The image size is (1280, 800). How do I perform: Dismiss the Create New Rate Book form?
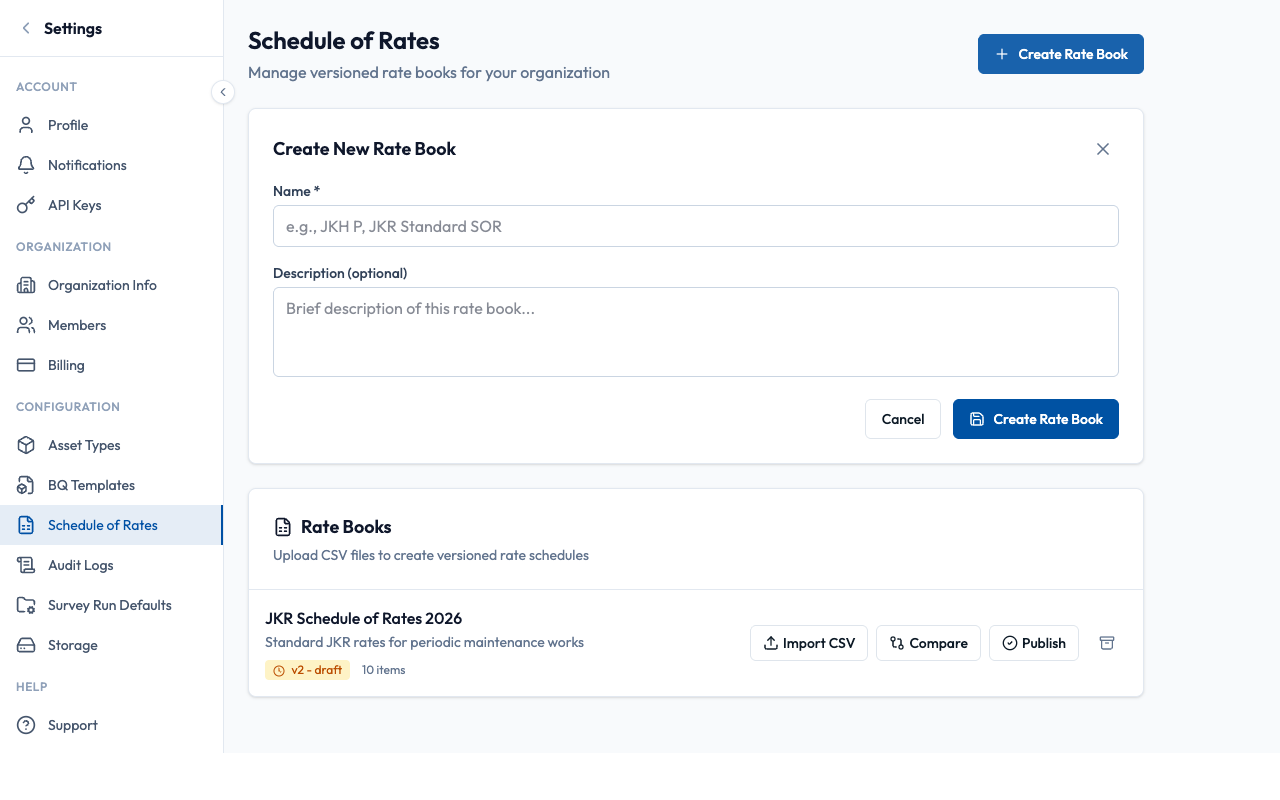click(1103, 148)
